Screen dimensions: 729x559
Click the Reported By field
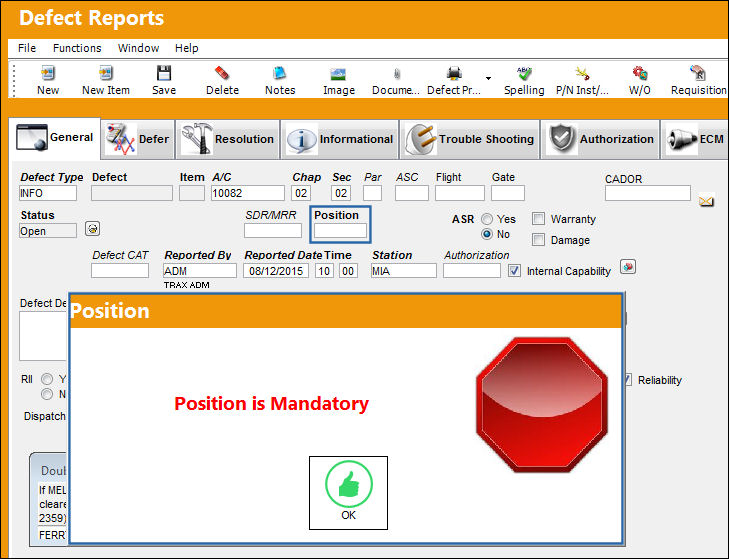(x=200, y=271)
